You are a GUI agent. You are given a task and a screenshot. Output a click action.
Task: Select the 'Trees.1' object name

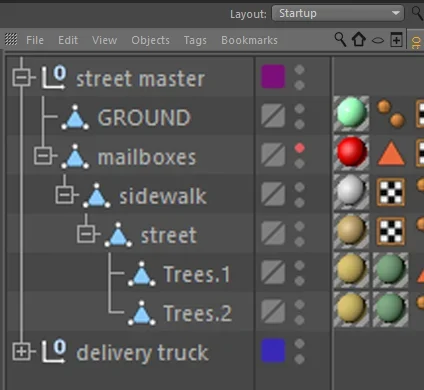(x=197, y=274)
